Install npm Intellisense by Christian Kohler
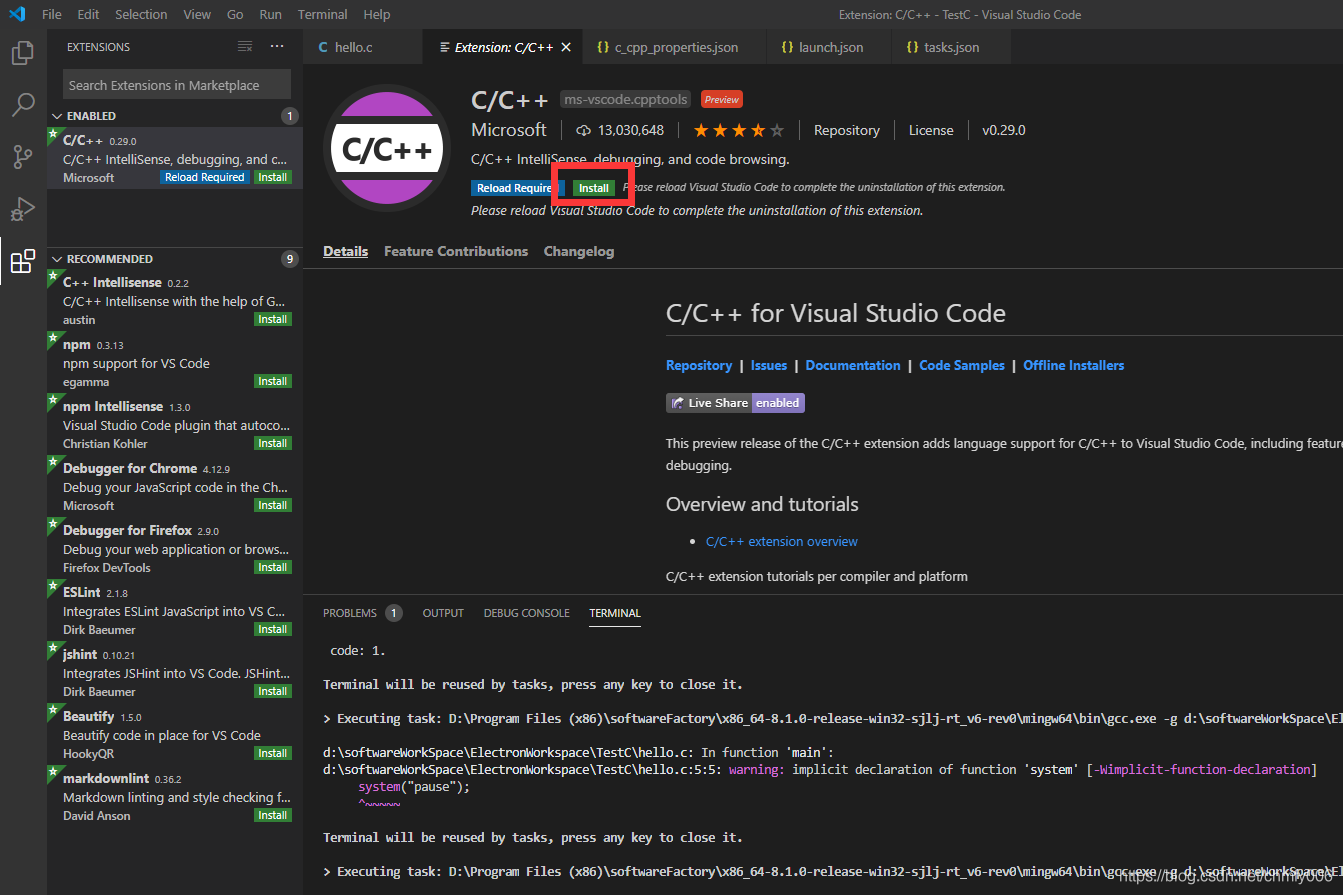 coord(273,444)
